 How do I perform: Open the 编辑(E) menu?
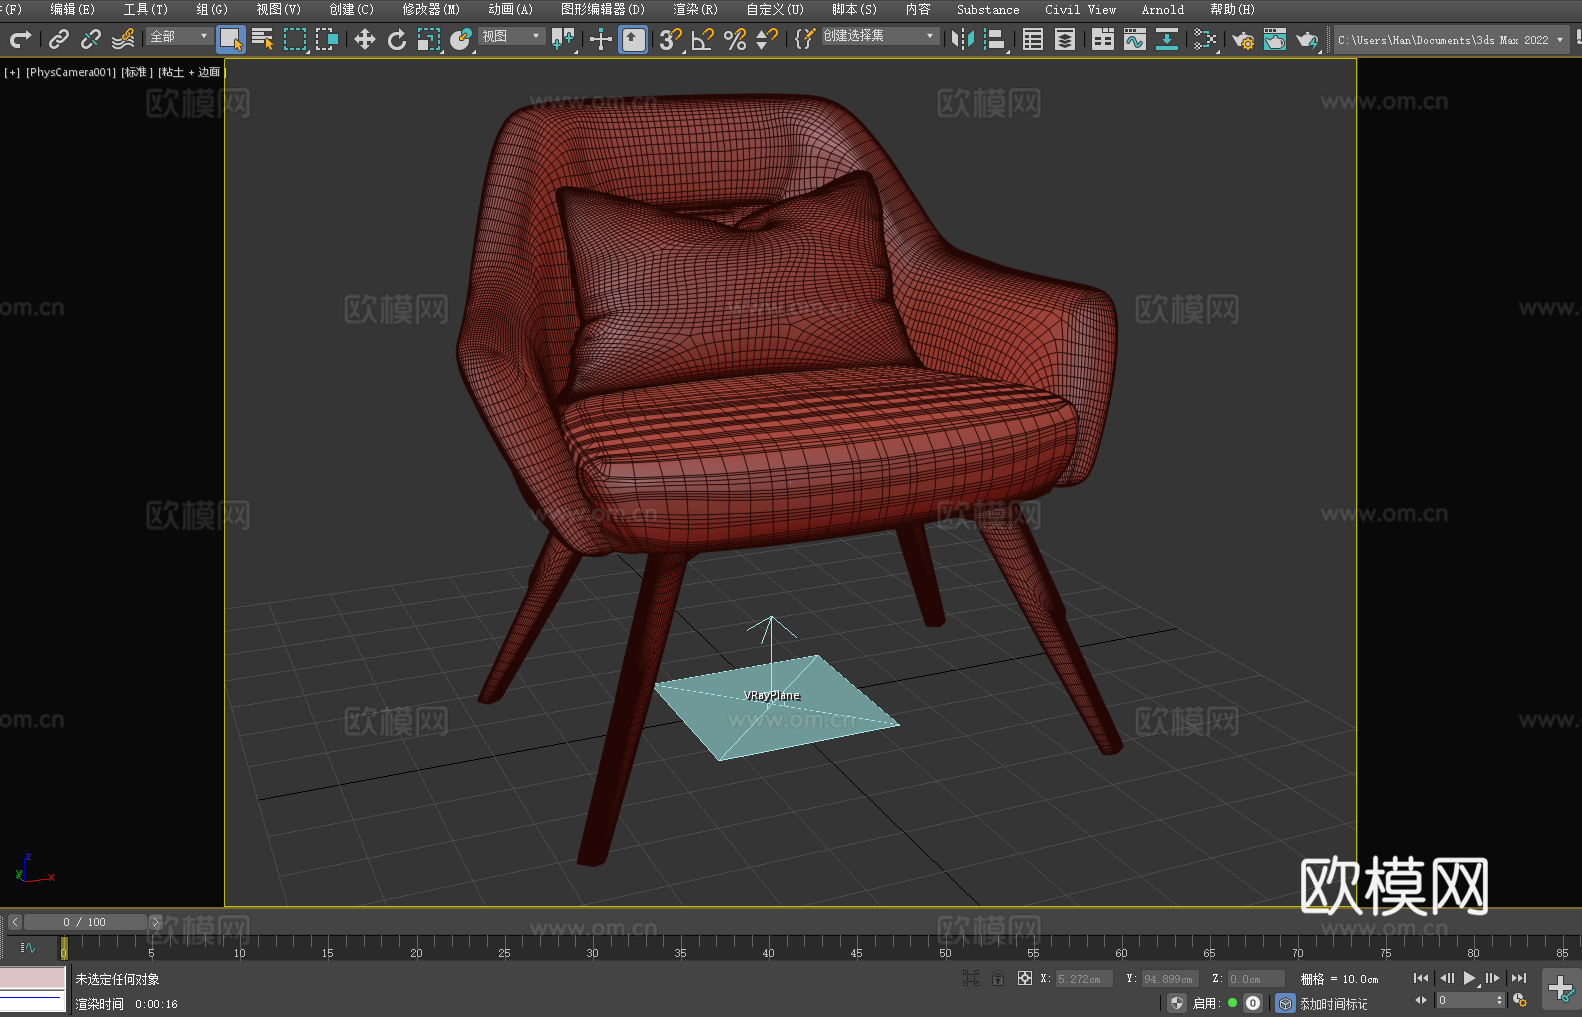coord(72,9)
